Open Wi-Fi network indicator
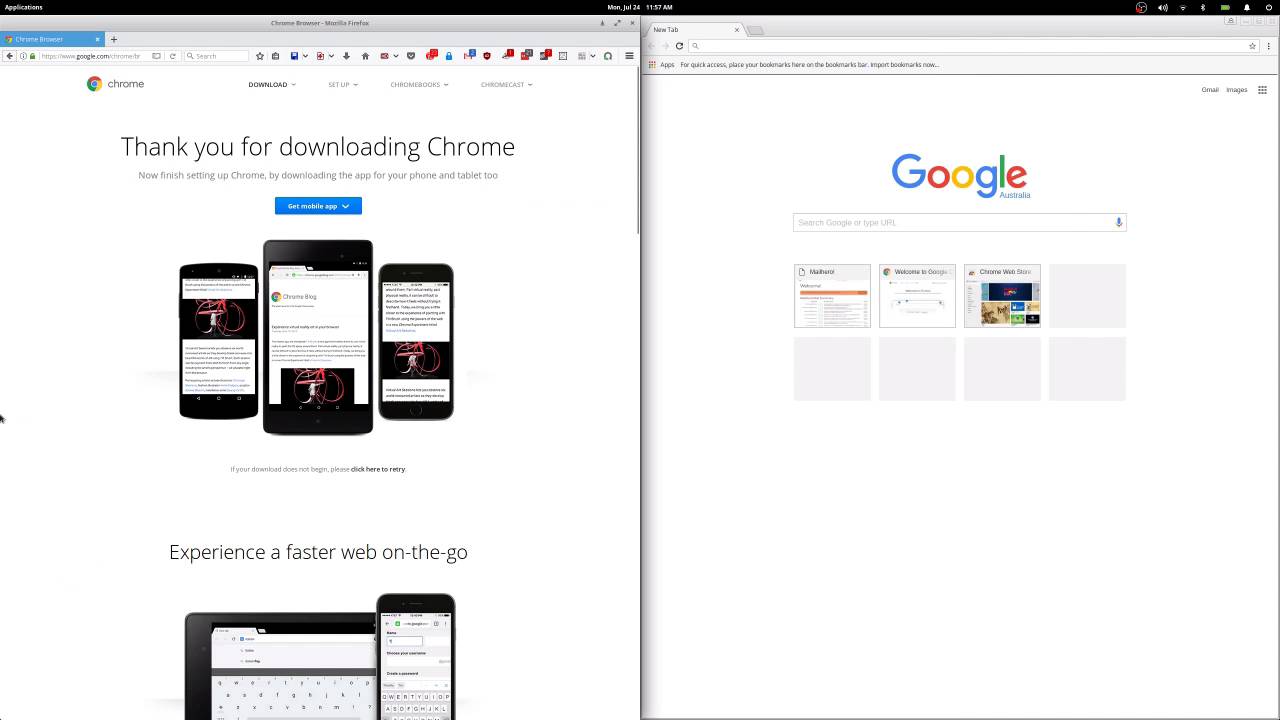 click(x=1183, y=7)
